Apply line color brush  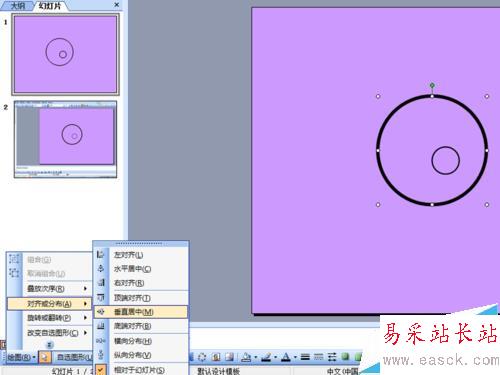(266, 357)
